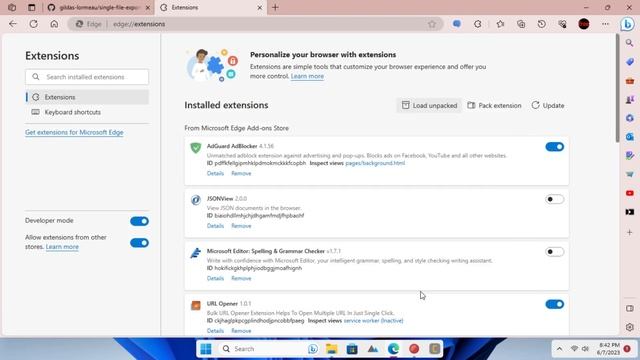The image size is (640, 360).
Task: Open the browser home page icon
Action: (54, 24)
